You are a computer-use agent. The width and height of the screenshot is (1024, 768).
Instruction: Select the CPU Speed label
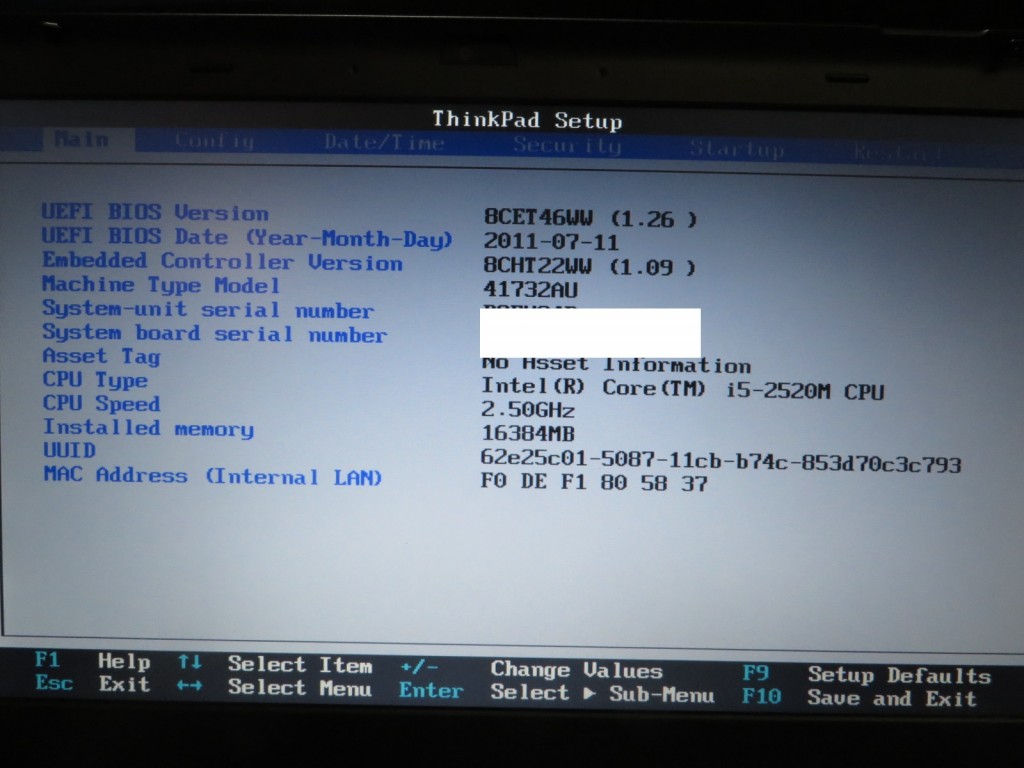[101, 403]
